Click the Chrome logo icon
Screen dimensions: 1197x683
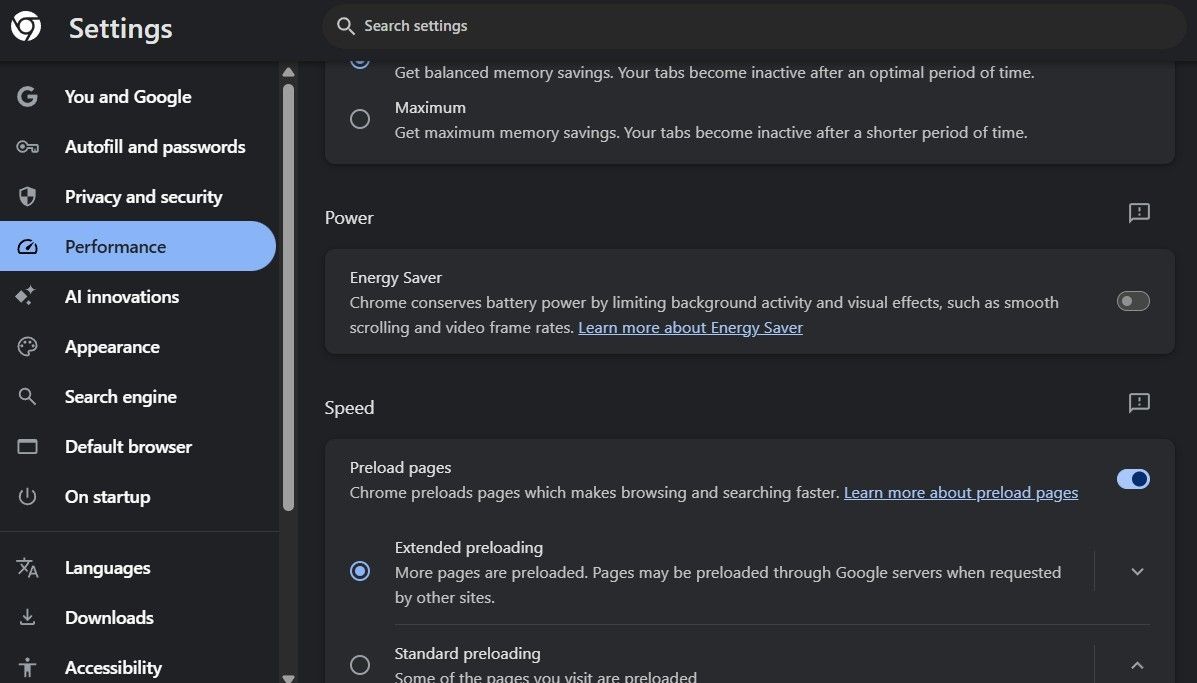26,27
